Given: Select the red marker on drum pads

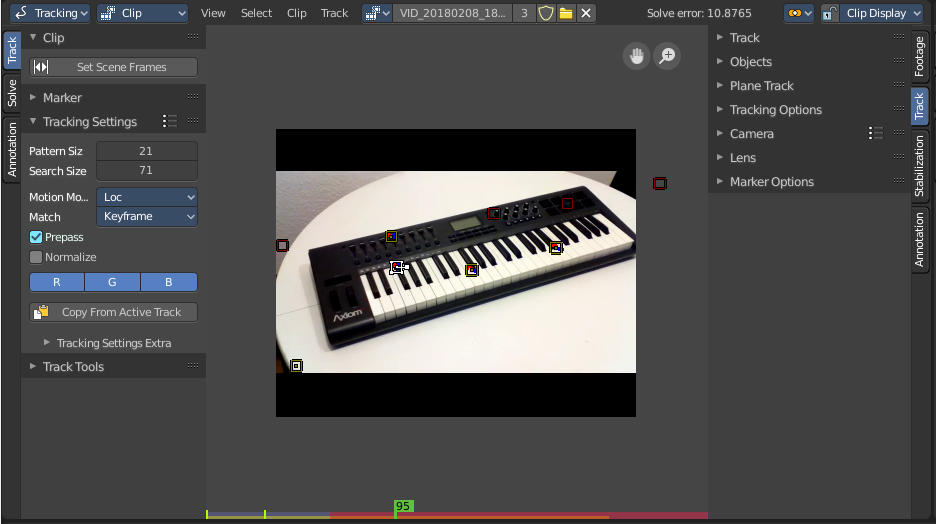Looking at the screenshot, I should (567, 204).
